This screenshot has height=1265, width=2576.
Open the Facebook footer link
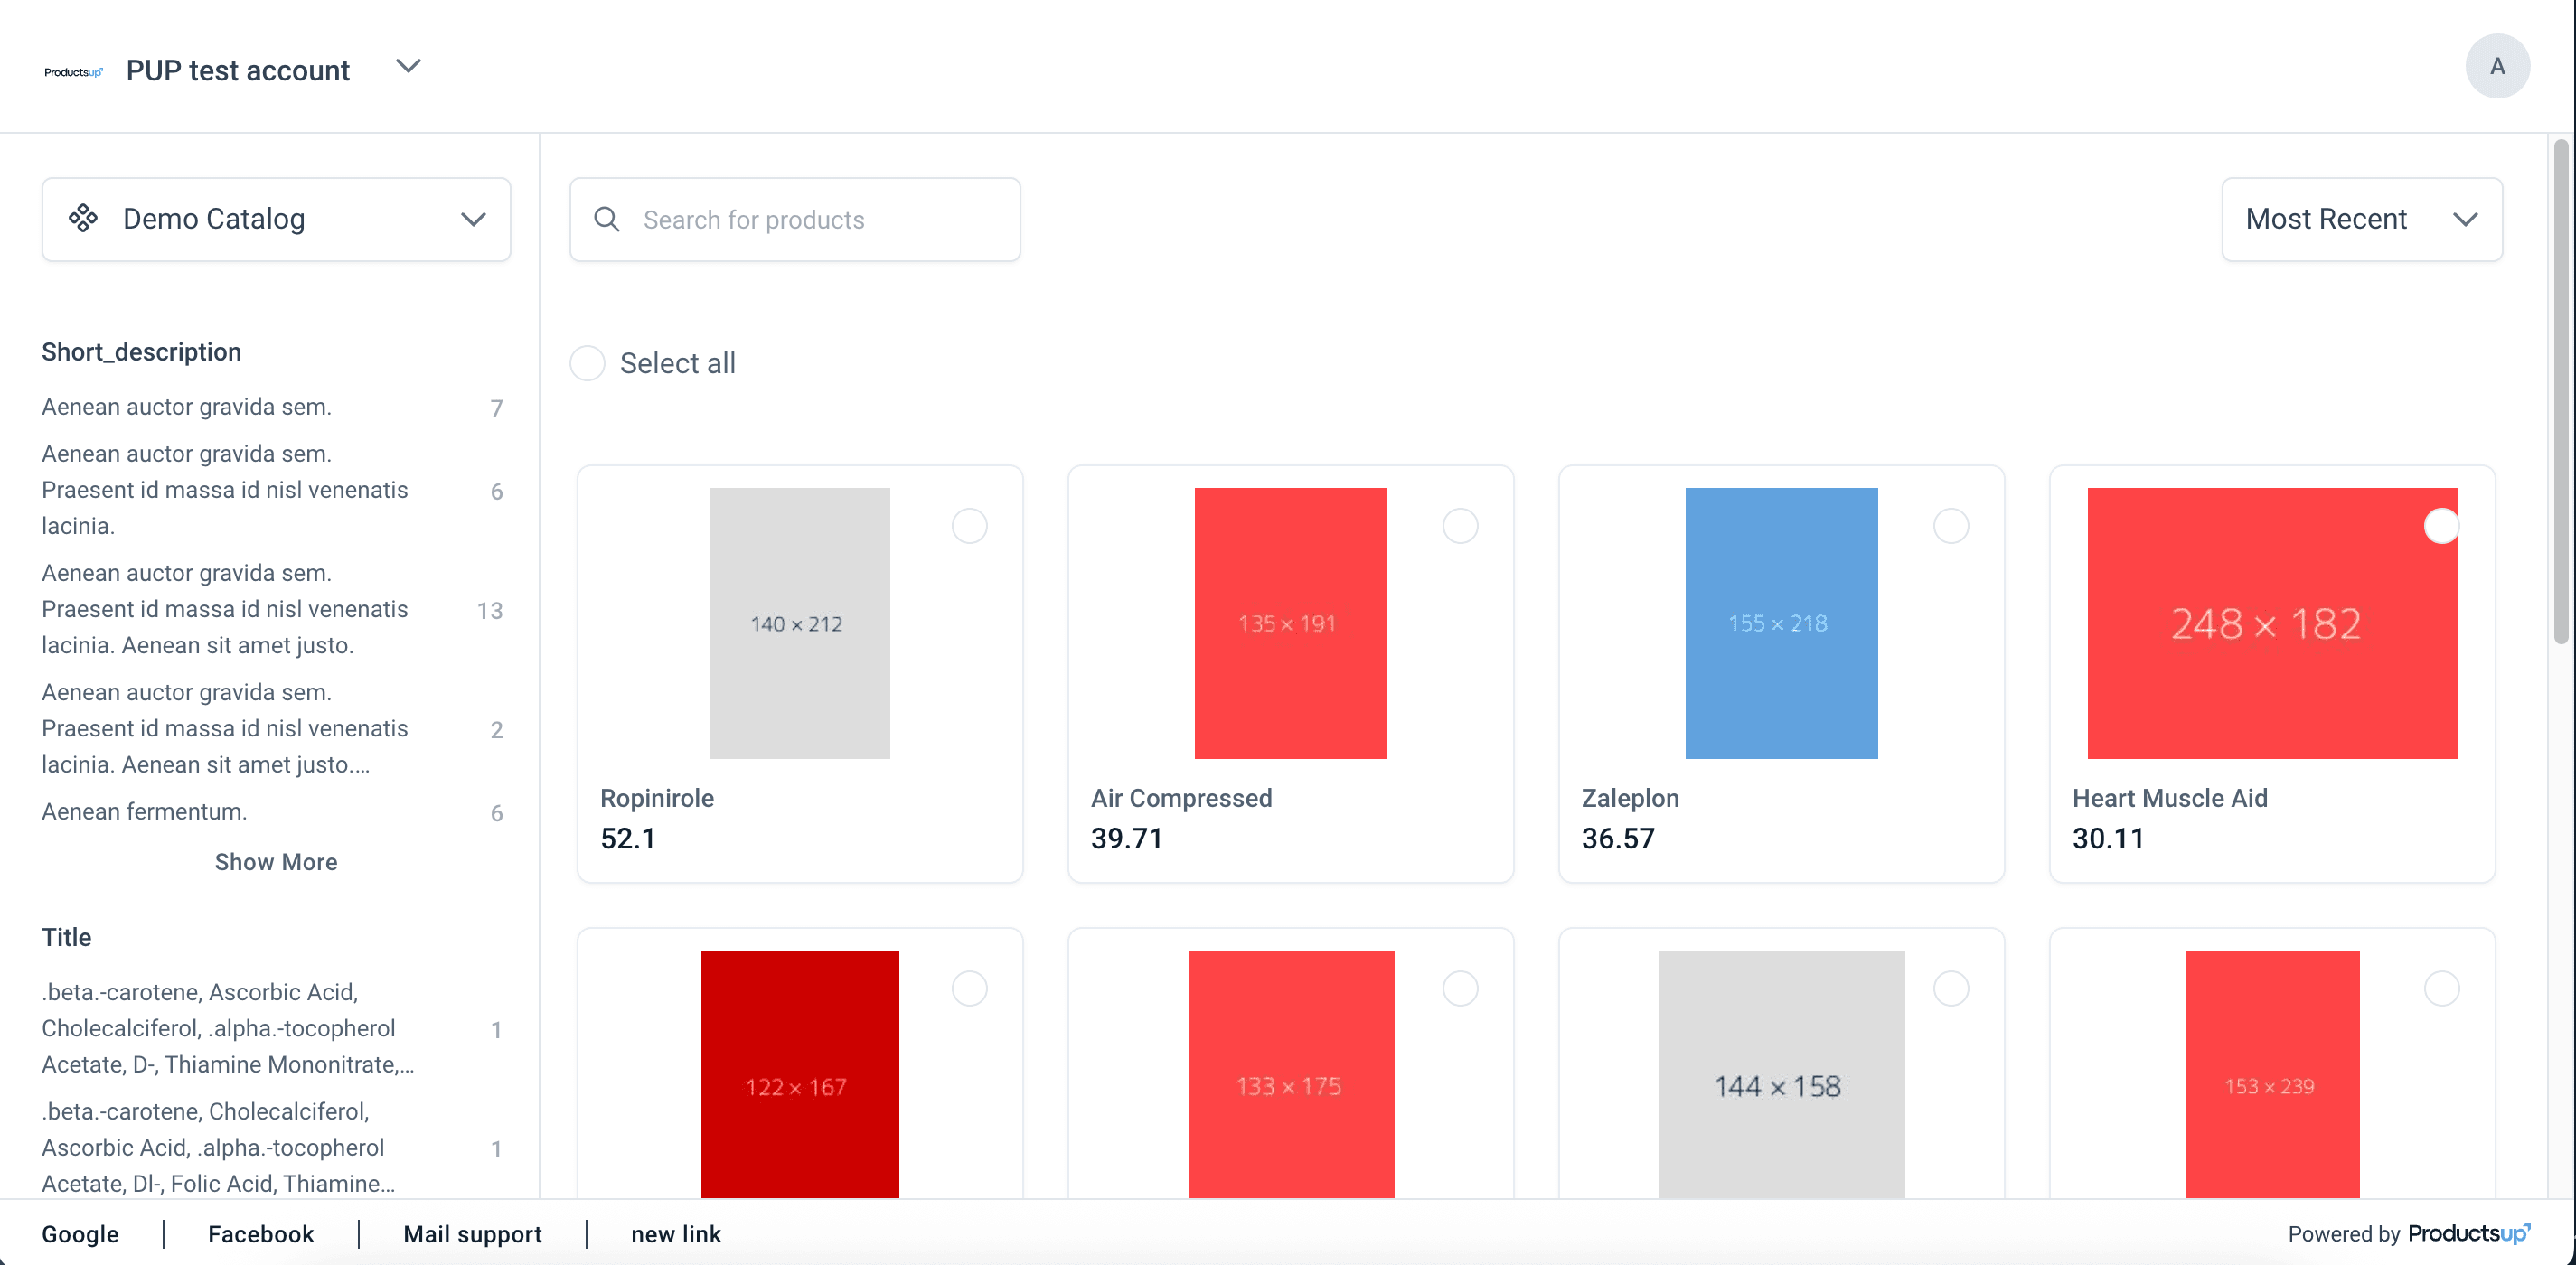pyautogui.click(x=261, y=1234)
